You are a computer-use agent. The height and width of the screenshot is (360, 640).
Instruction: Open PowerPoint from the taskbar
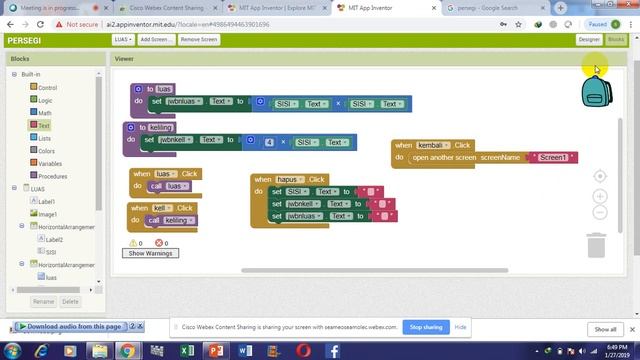(x=216, y=351)
